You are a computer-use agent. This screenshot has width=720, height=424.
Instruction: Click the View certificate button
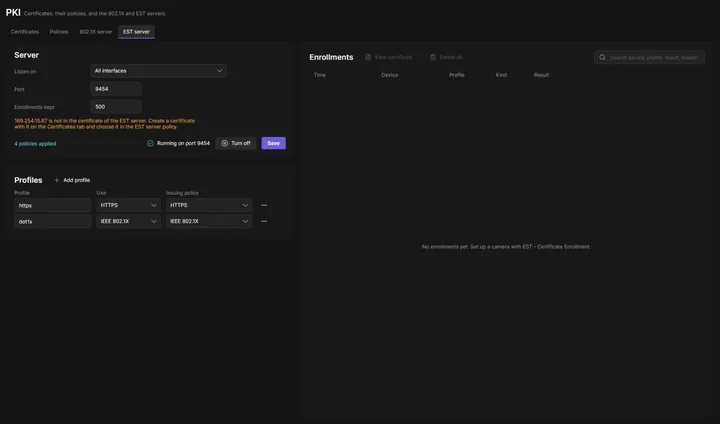pos(389,57)
